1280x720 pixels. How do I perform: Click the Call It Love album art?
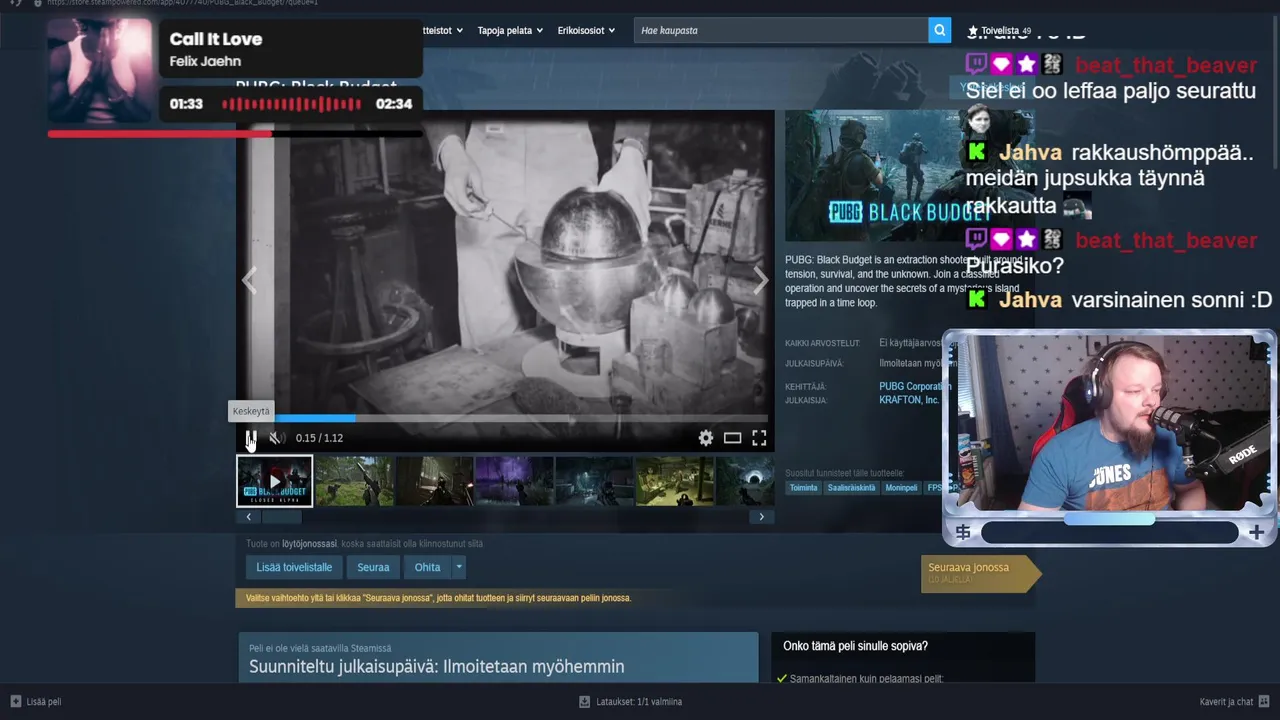tap(100, 70)
